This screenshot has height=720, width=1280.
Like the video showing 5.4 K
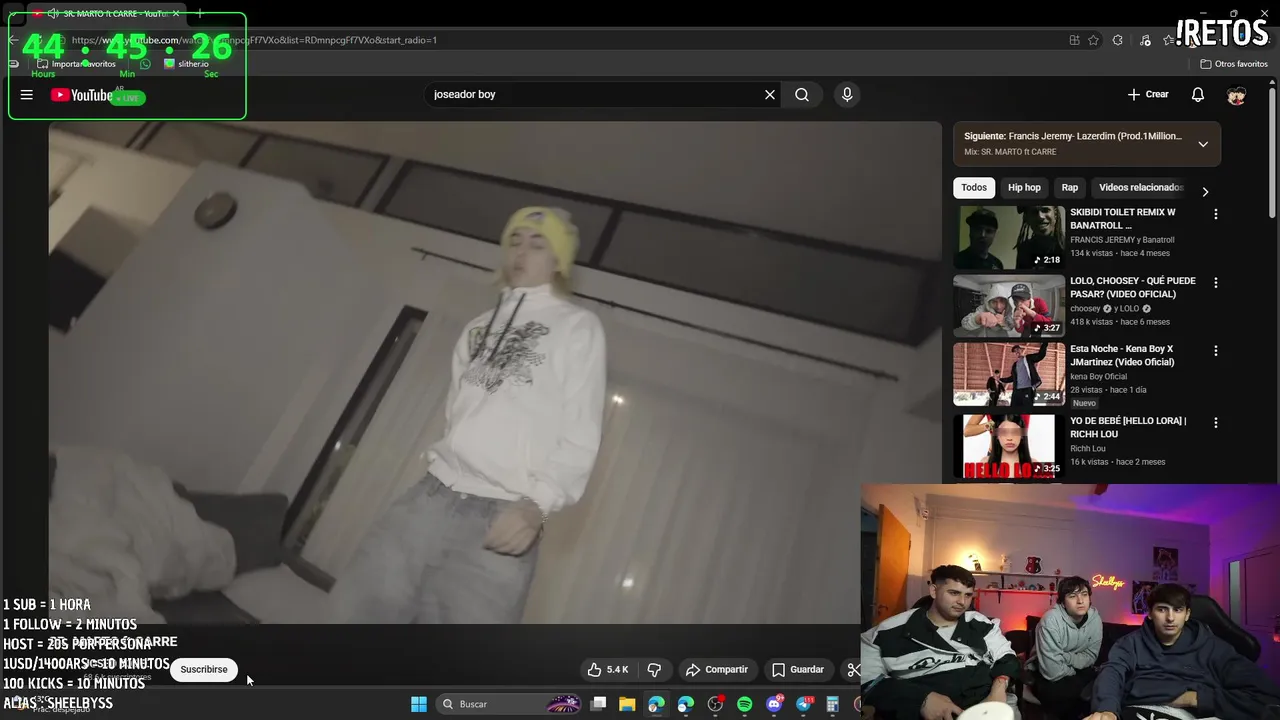pyautogui.click(x=608, y=669)
